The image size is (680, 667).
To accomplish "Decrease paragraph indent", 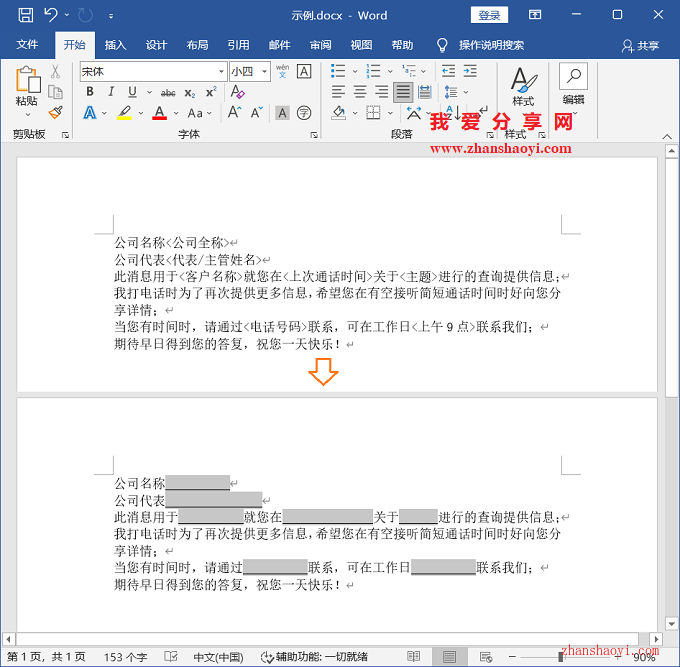I will coord(448,71).
